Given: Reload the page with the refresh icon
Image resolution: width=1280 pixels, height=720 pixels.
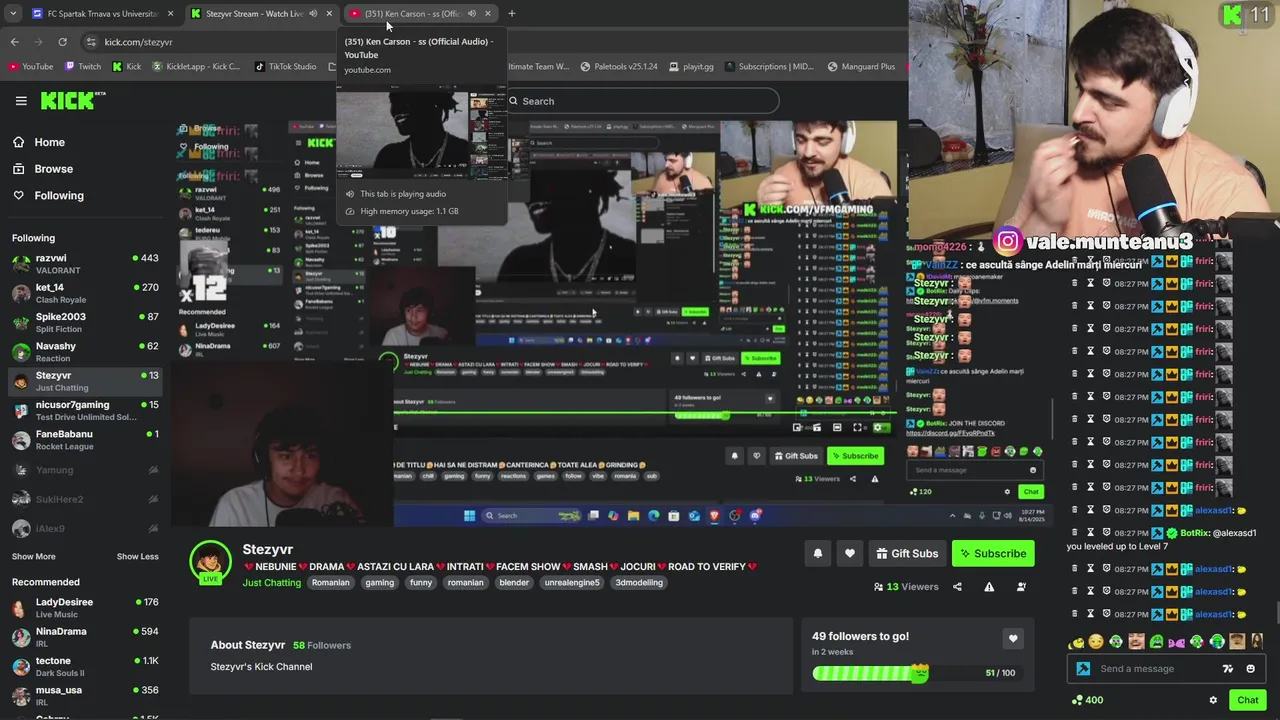Looking at the screenshot, I should click(x=62, y=42).
